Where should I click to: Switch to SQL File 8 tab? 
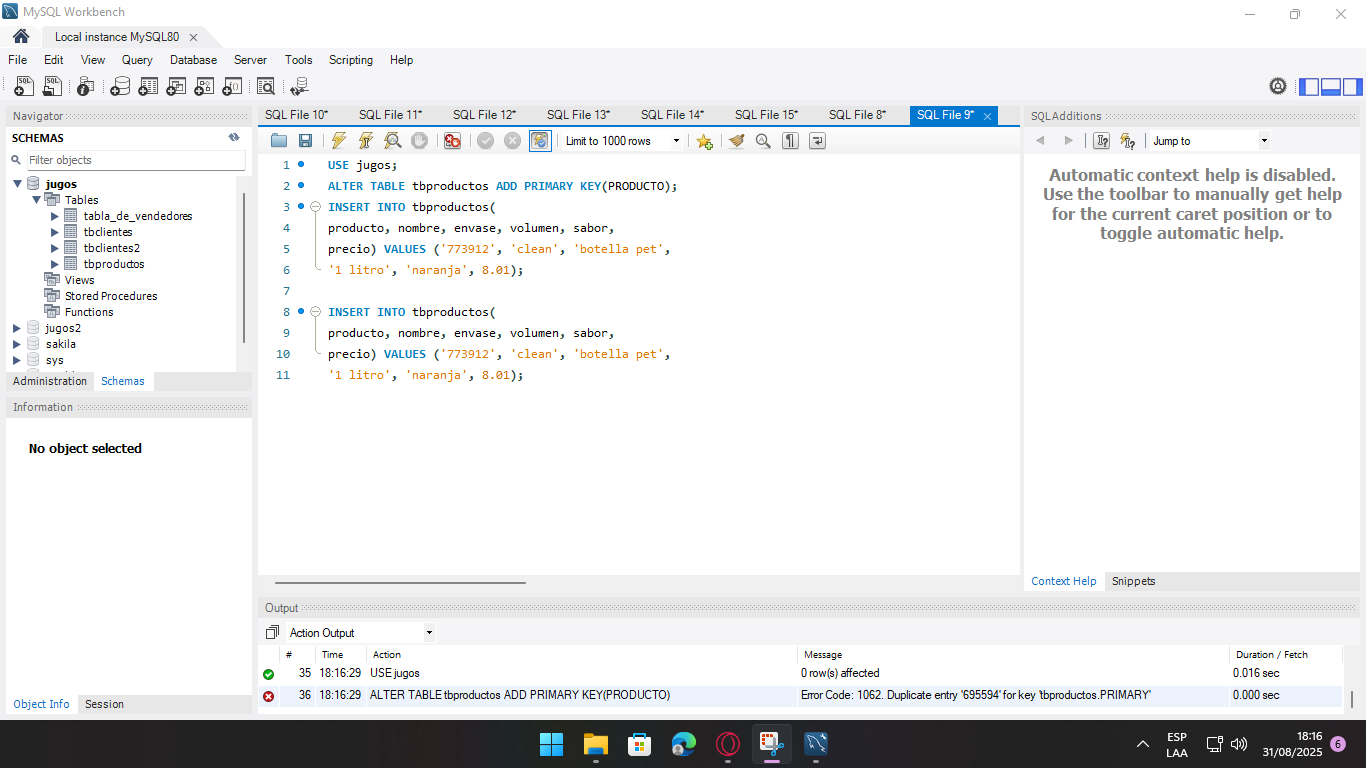(857, 115)
